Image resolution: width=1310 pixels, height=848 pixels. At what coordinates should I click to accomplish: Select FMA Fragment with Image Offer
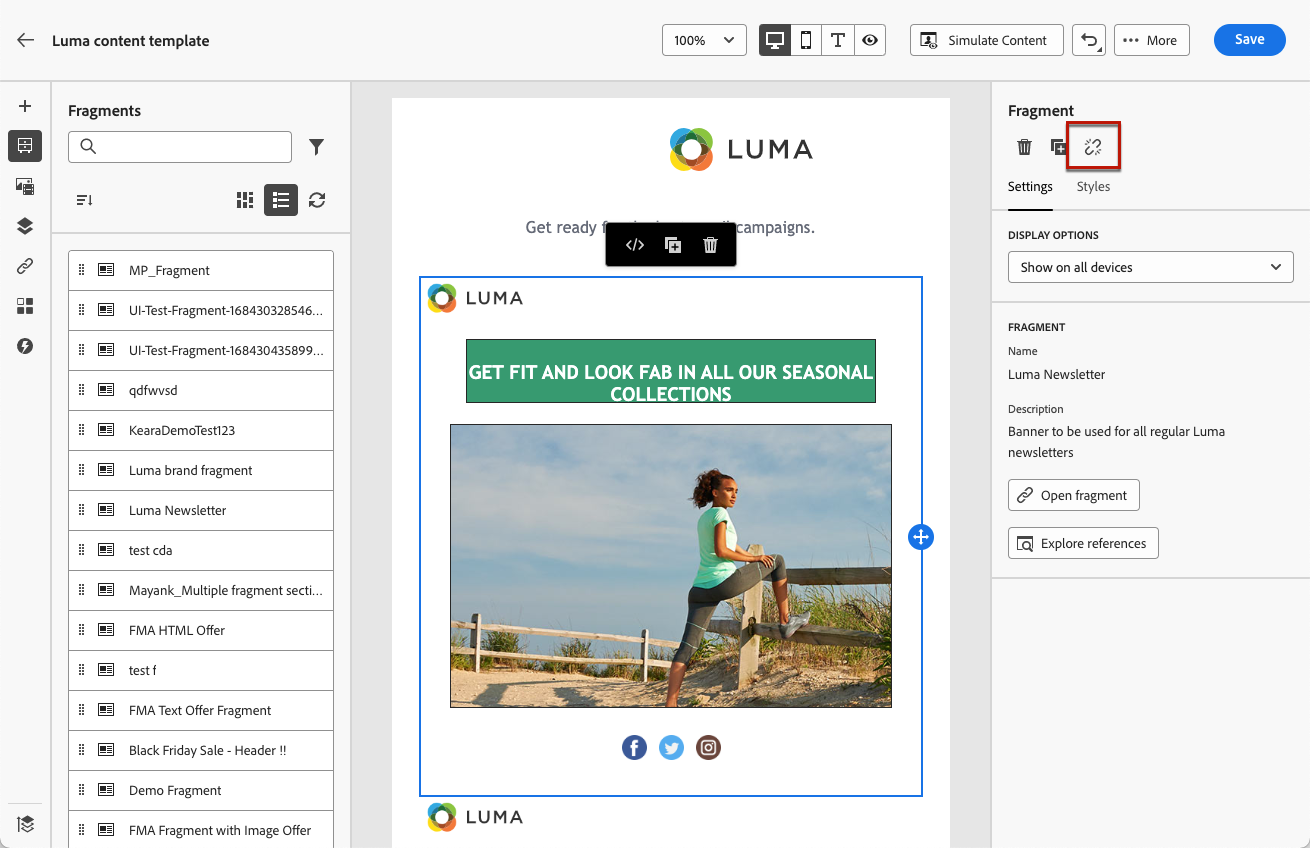(x=201, y=830)
